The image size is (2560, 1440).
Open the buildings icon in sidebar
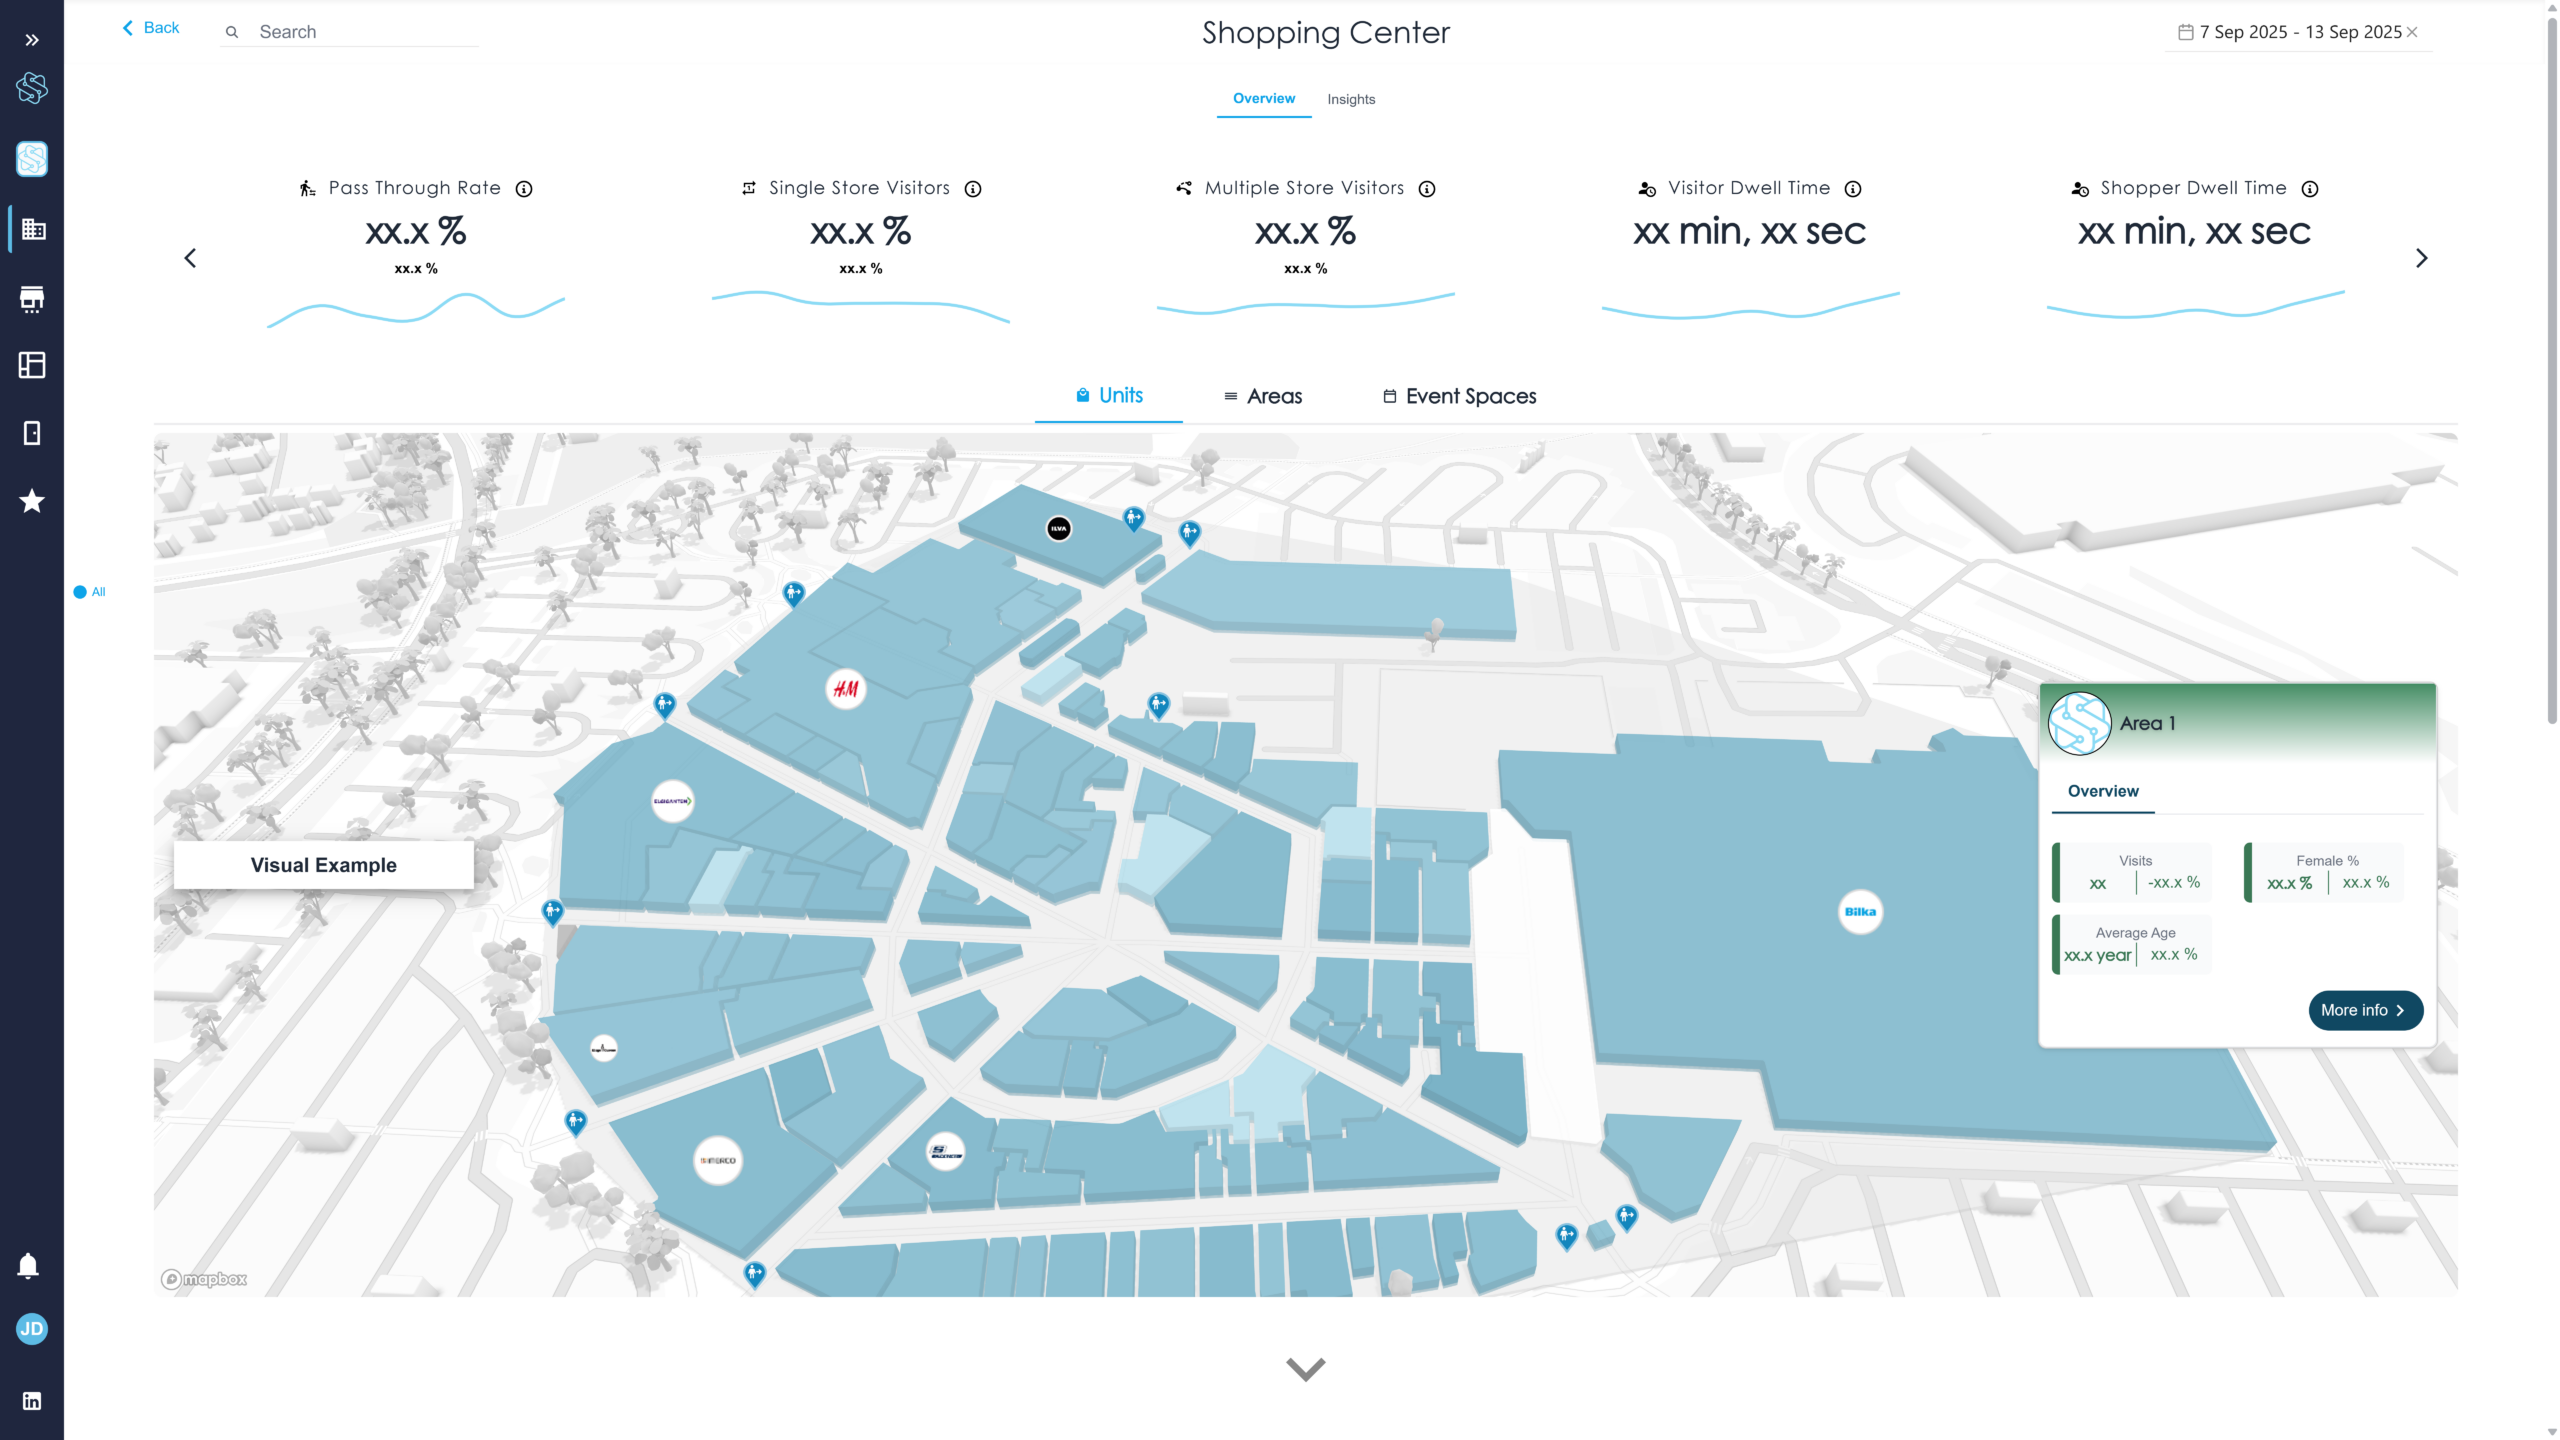click(x=33, y=229)
